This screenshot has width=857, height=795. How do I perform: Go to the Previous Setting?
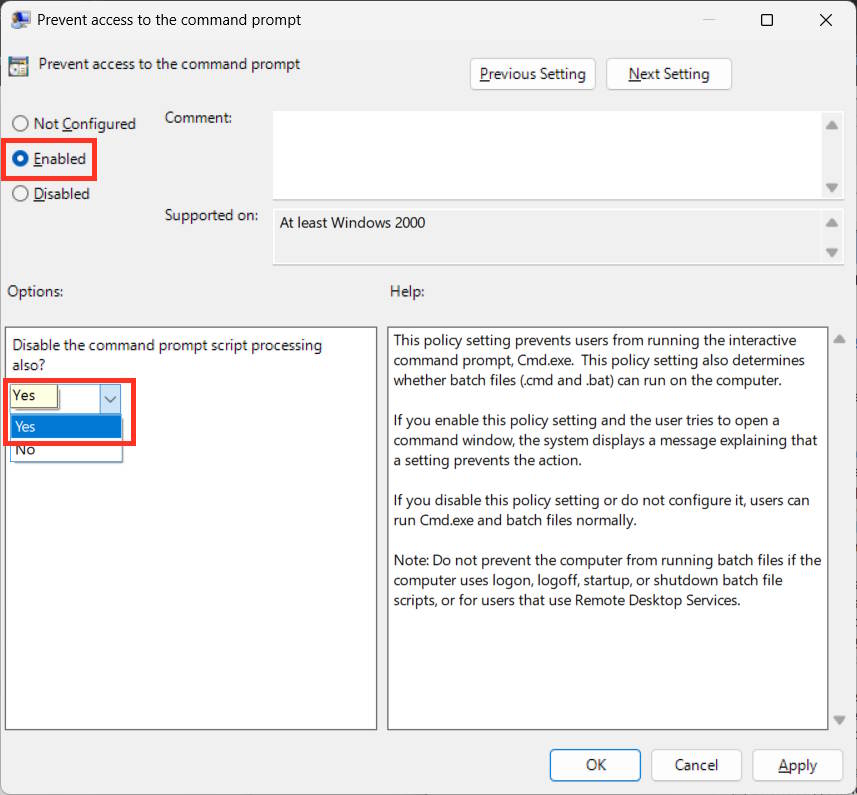[532, 73]
